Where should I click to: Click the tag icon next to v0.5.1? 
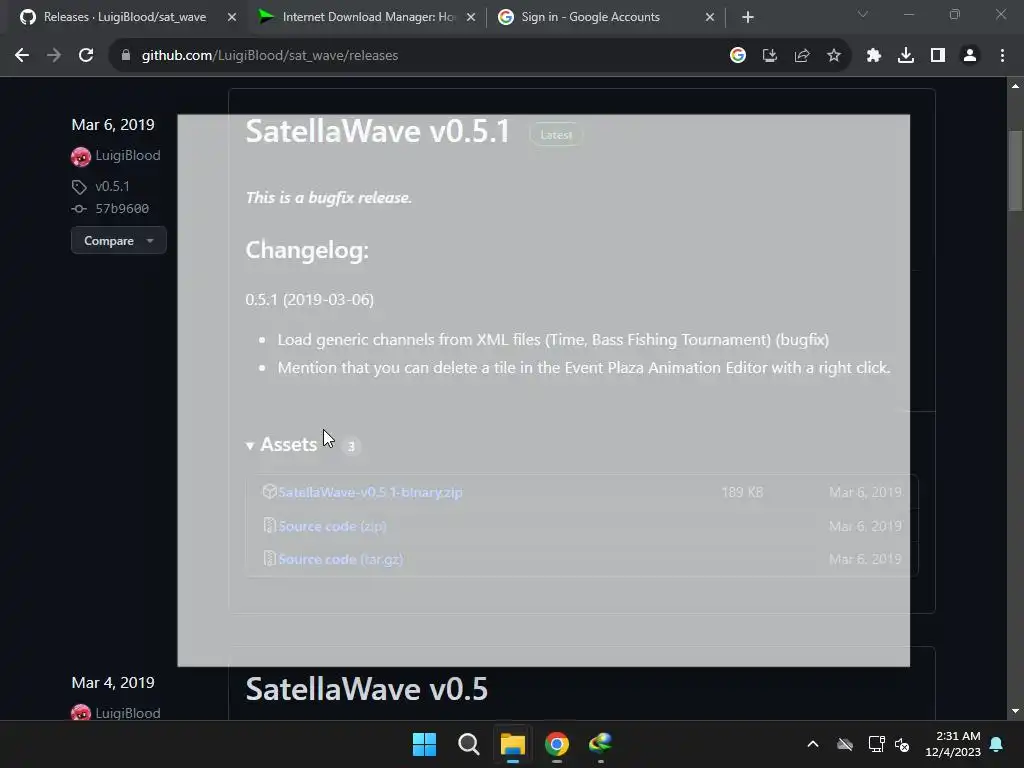point(79,187)
